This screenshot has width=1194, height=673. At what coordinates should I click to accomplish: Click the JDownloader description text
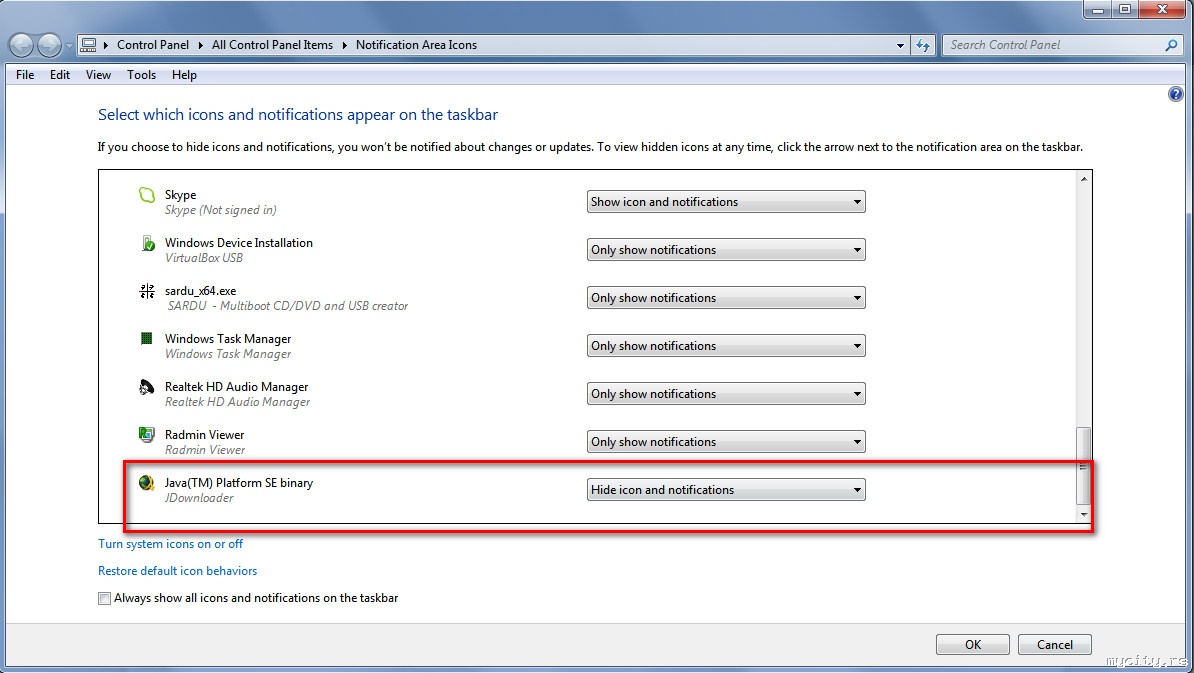click(200, 498)
